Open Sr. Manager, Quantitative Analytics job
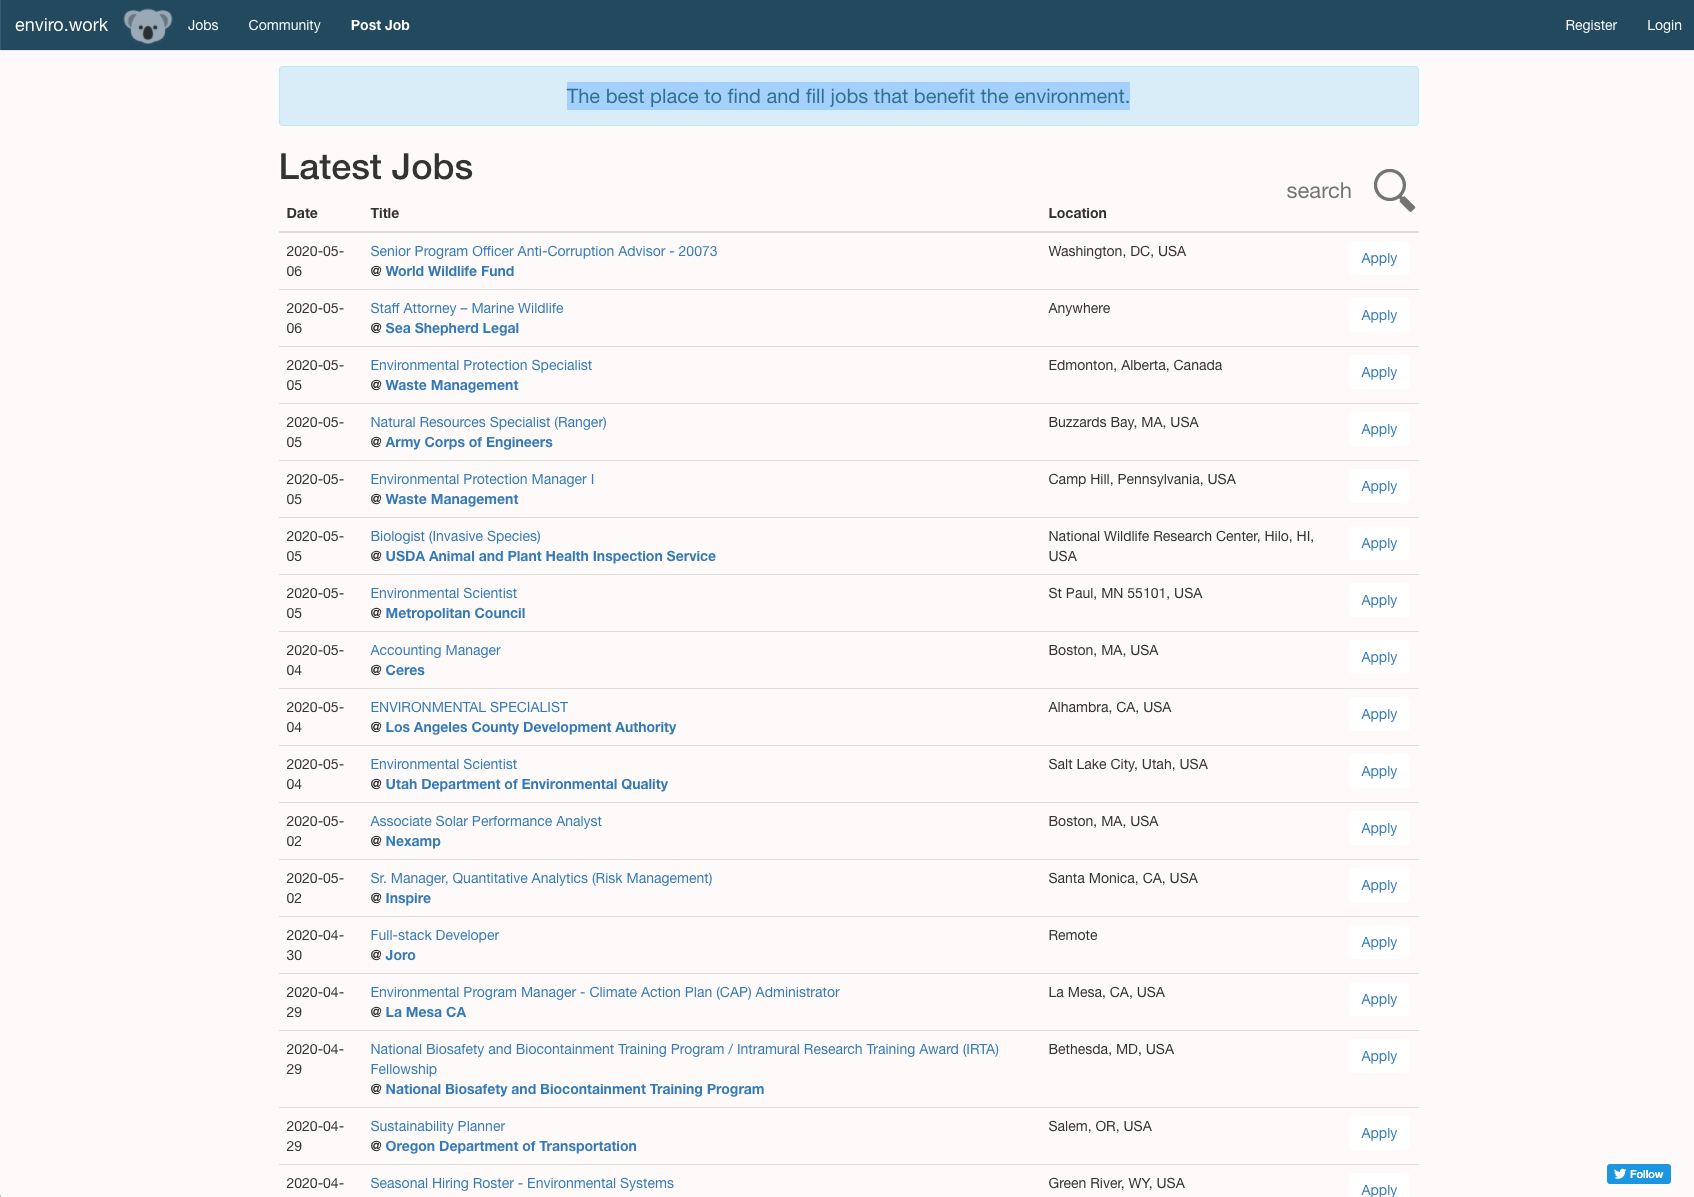 pos(541,878)
